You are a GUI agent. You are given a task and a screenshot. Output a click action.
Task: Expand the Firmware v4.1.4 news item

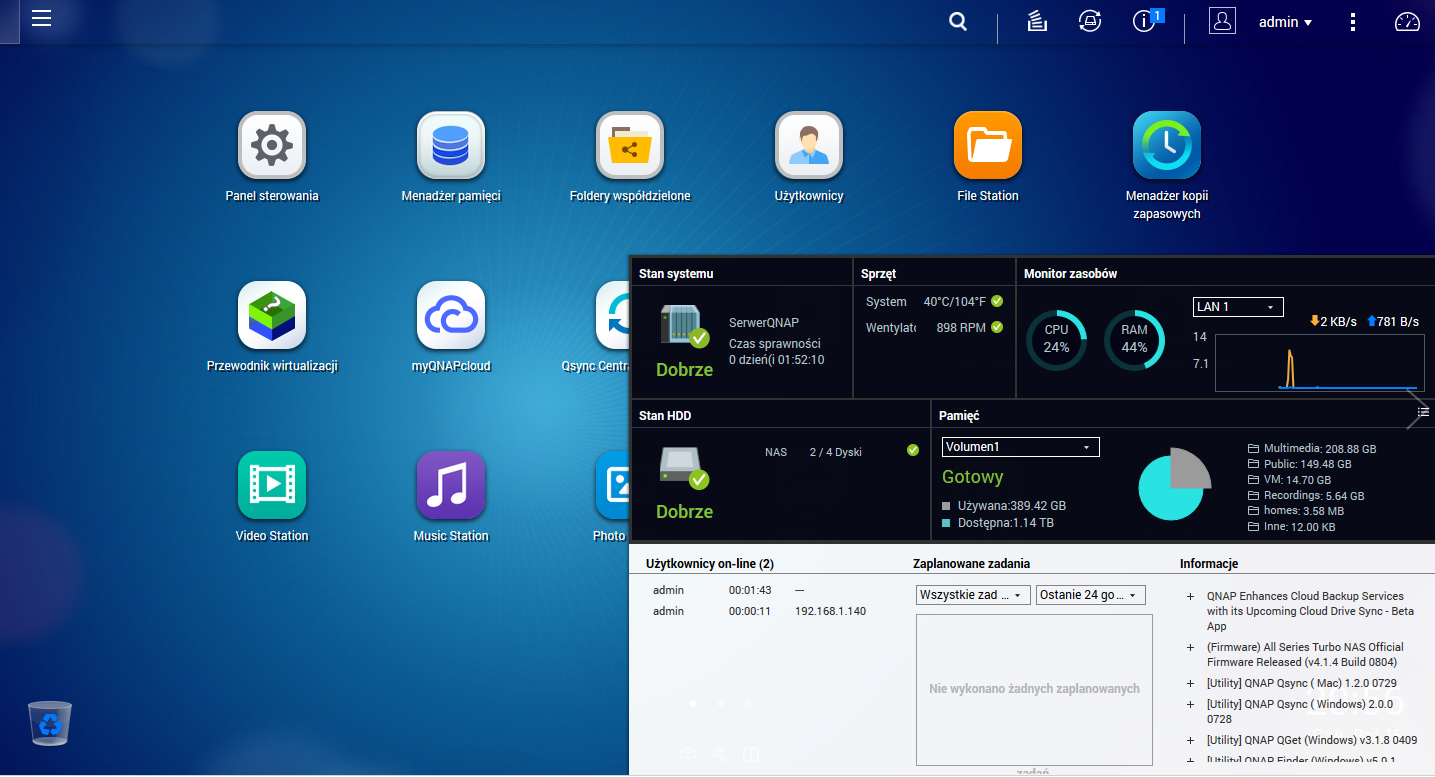1190,648
